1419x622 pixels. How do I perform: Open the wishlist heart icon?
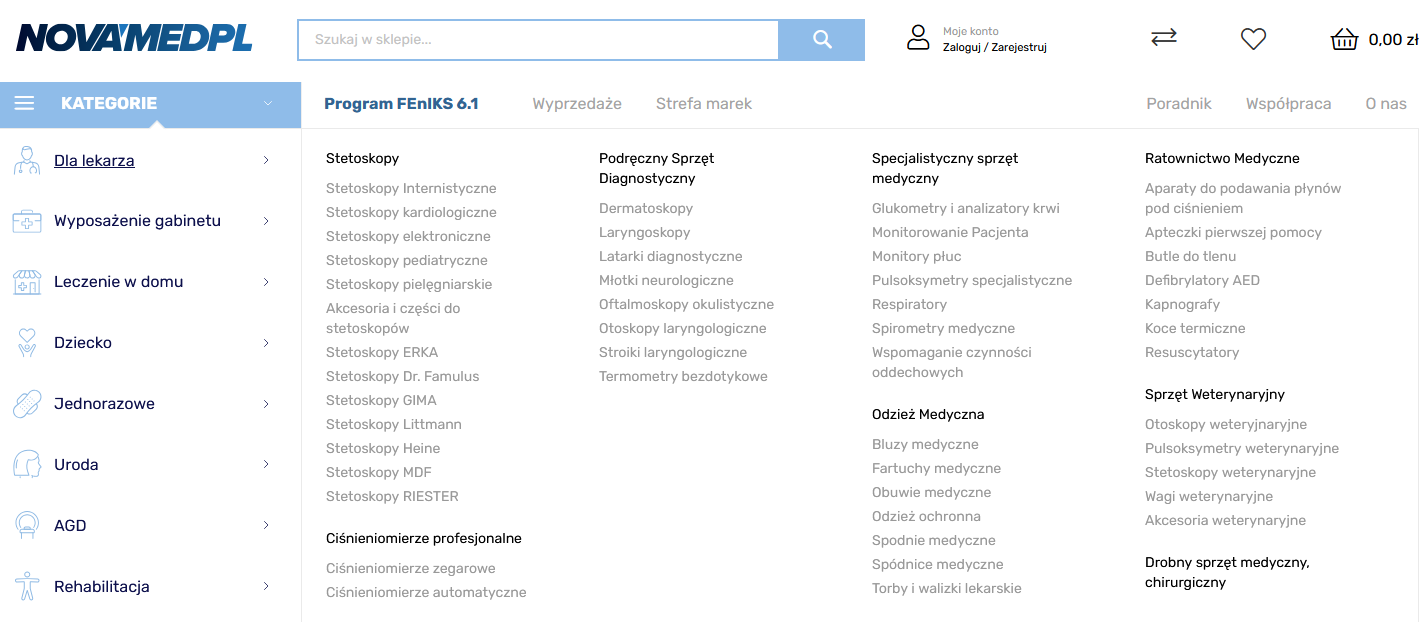[x=1253, y=39]
